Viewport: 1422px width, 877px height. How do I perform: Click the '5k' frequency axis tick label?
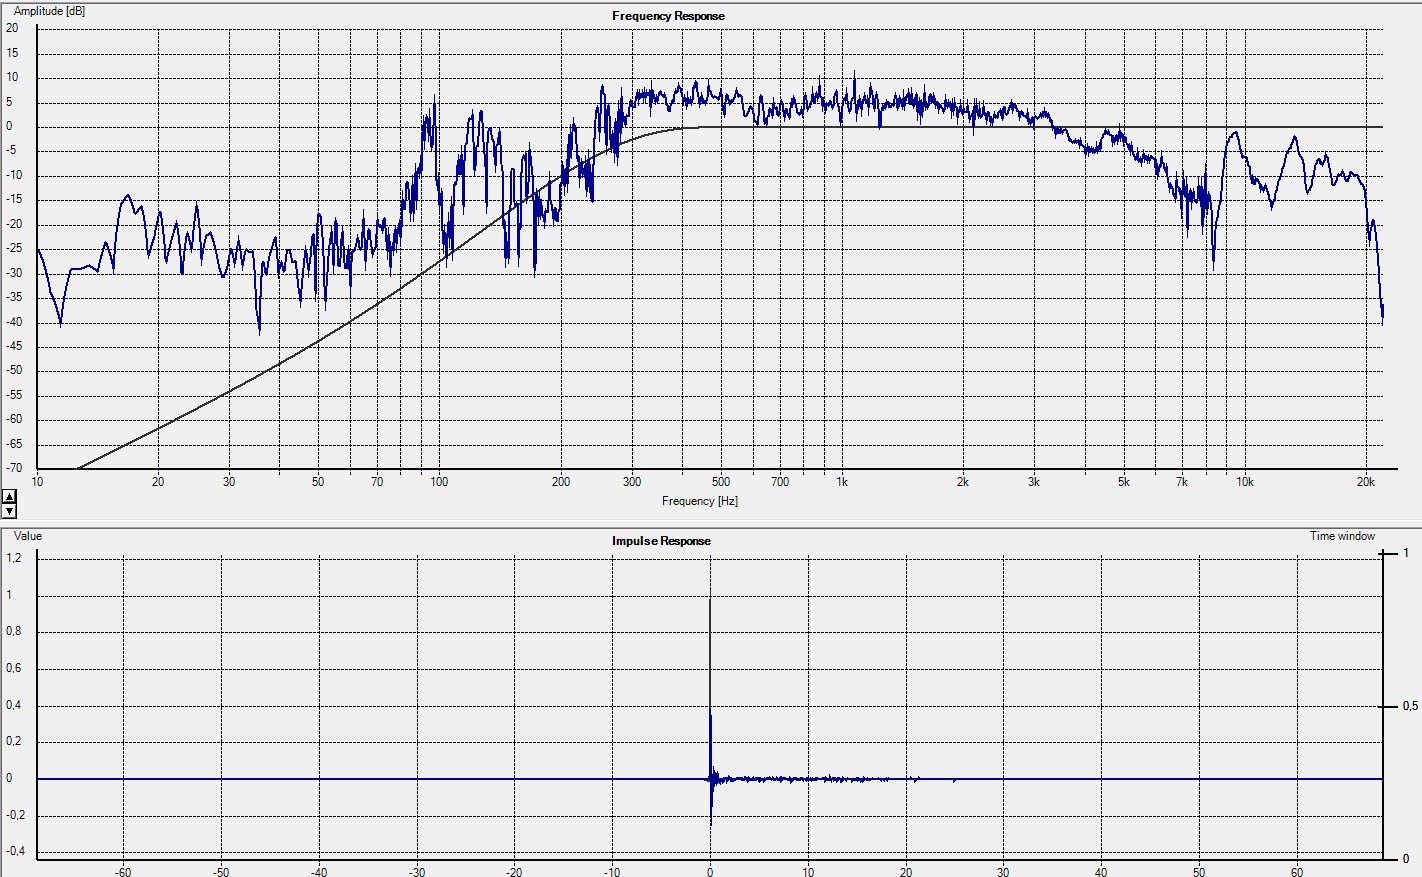click(x=1124, y=482)
